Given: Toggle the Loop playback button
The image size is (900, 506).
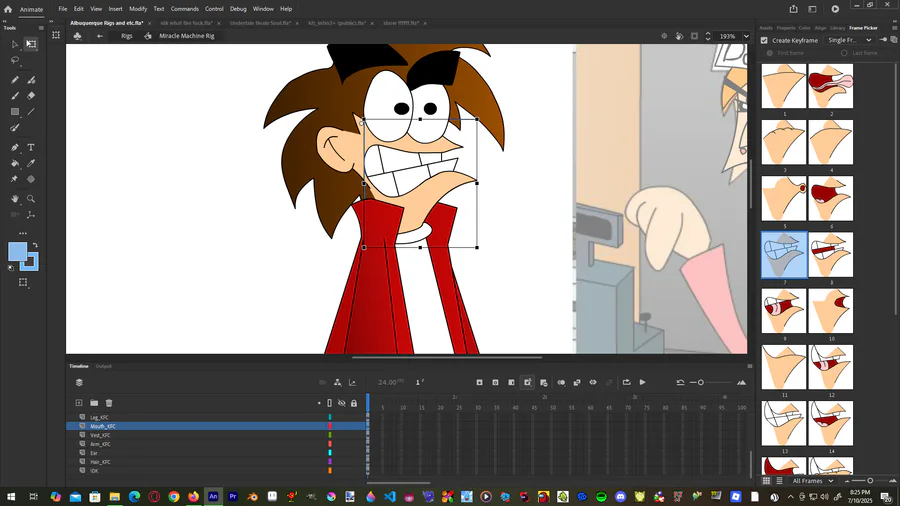Looking at the screenshot, I should coord(627,383).
